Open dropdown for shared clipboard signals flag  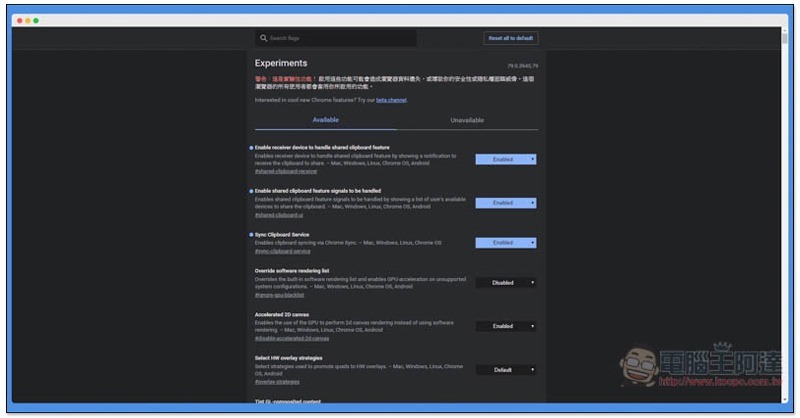tap(505, 203)
